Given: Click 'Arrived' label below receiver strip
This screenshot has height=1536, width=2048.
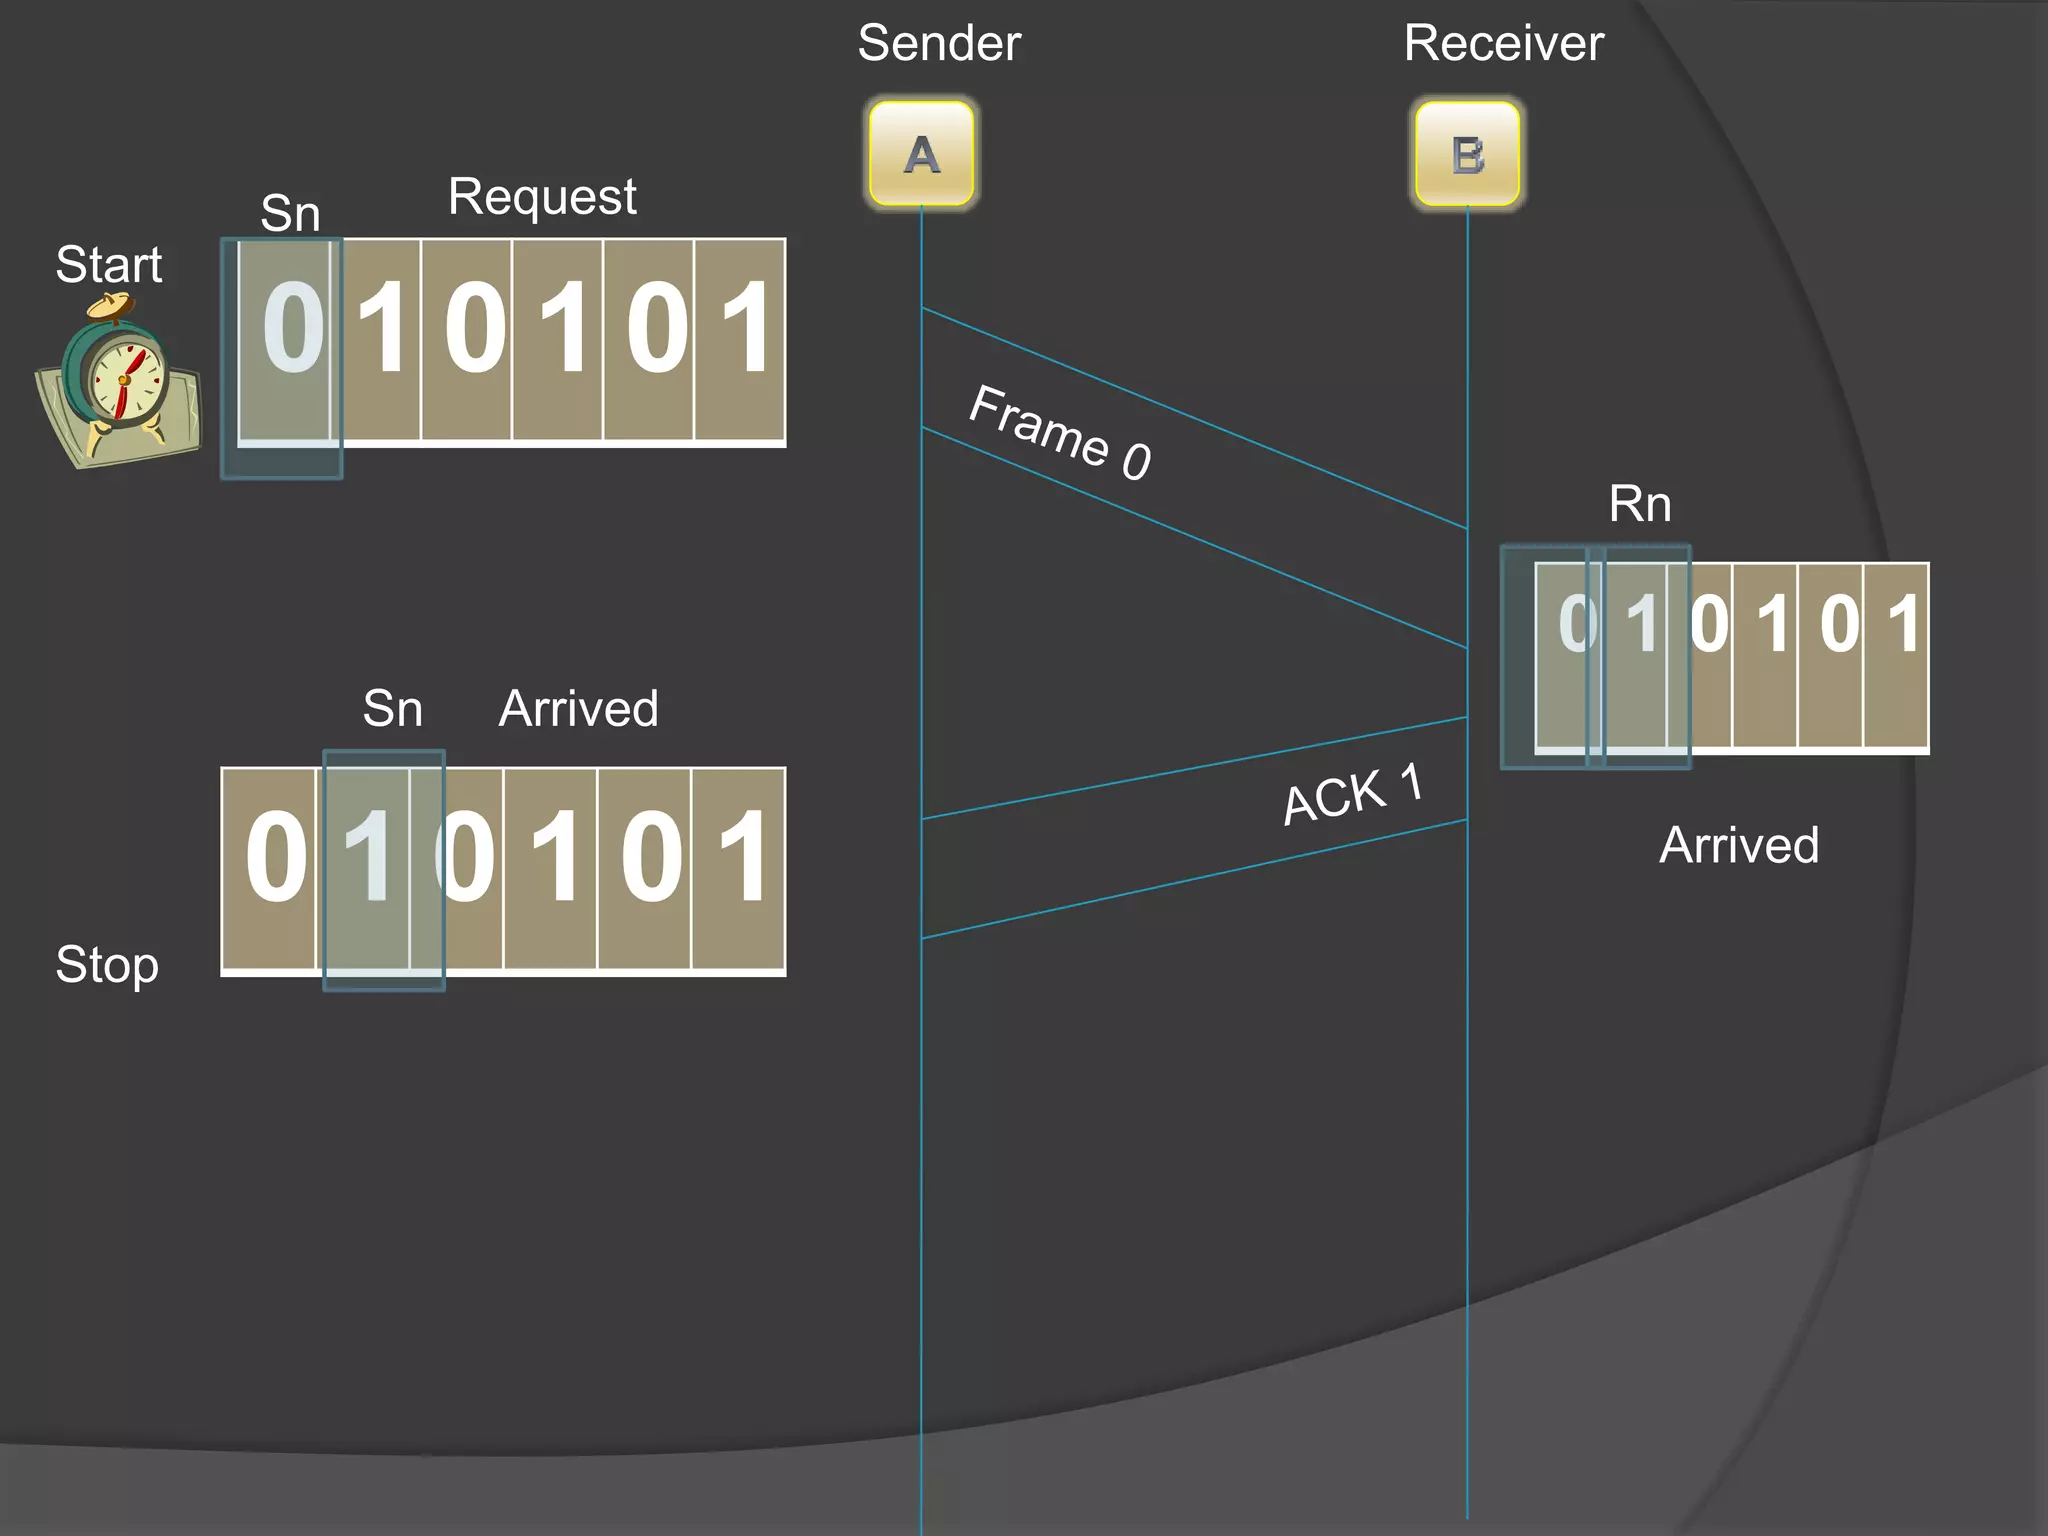Looking at the screenshot, I should pos(1739,845).
